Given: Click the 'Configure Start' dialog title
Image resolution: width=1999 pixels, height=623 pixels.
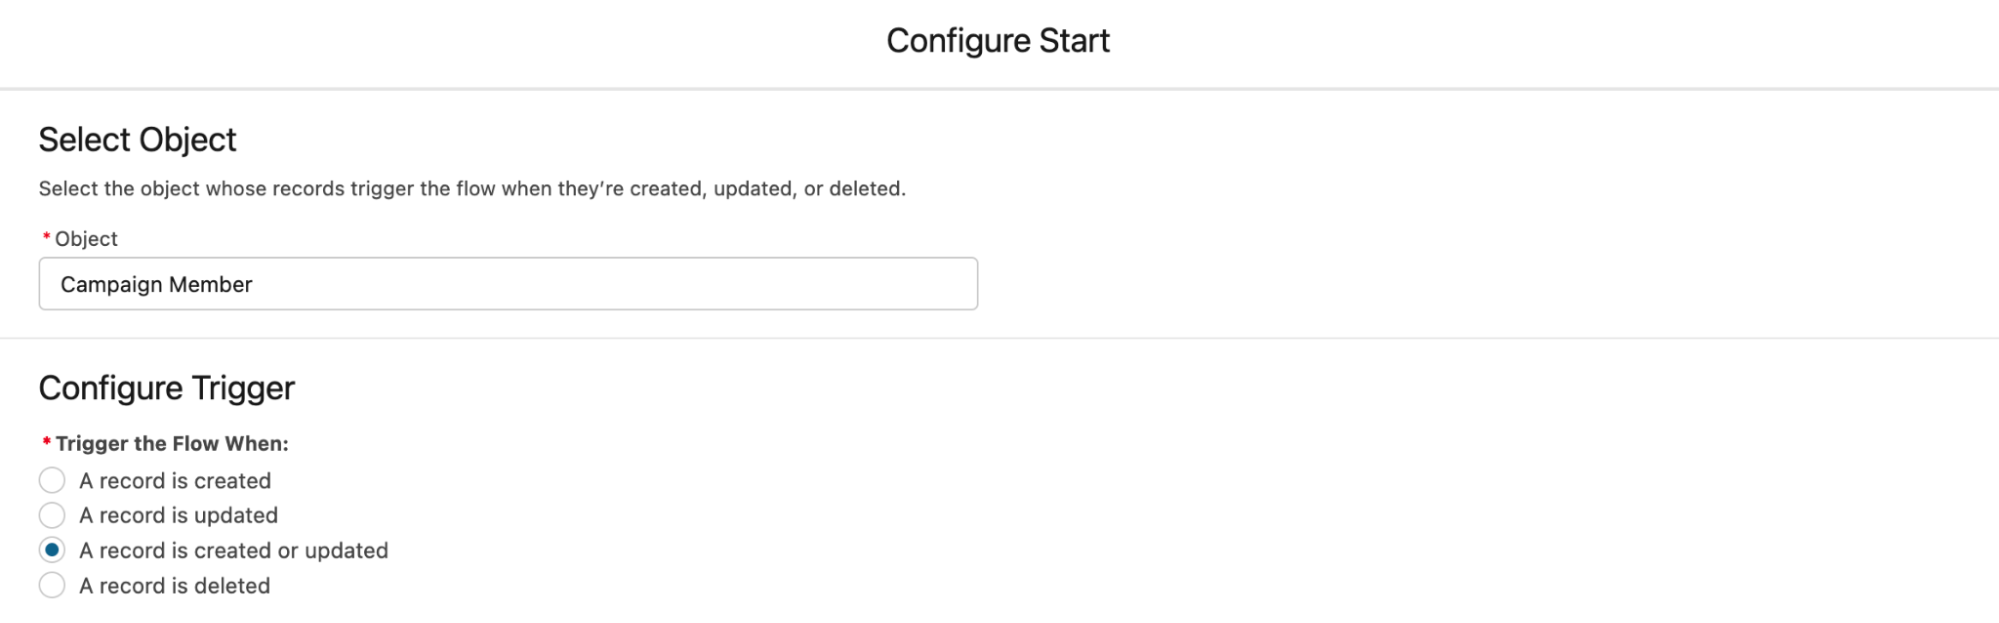Looking at the screenshot, I should point(998,41).
